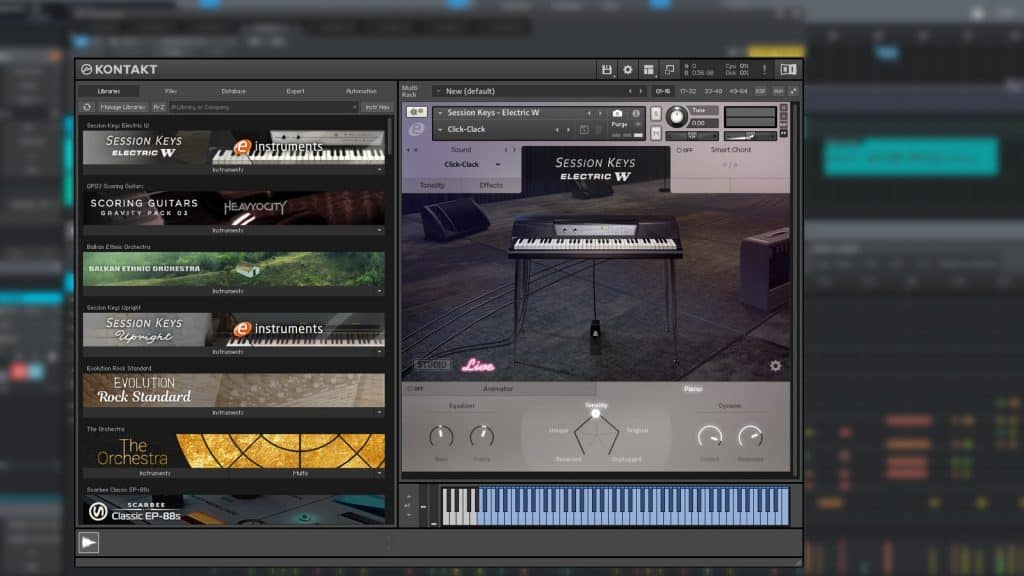This screenshot has width=1024, height=576.
Task: Select previous instrument arrow beside Session Keys title
Action: click(x=589, y=113)
